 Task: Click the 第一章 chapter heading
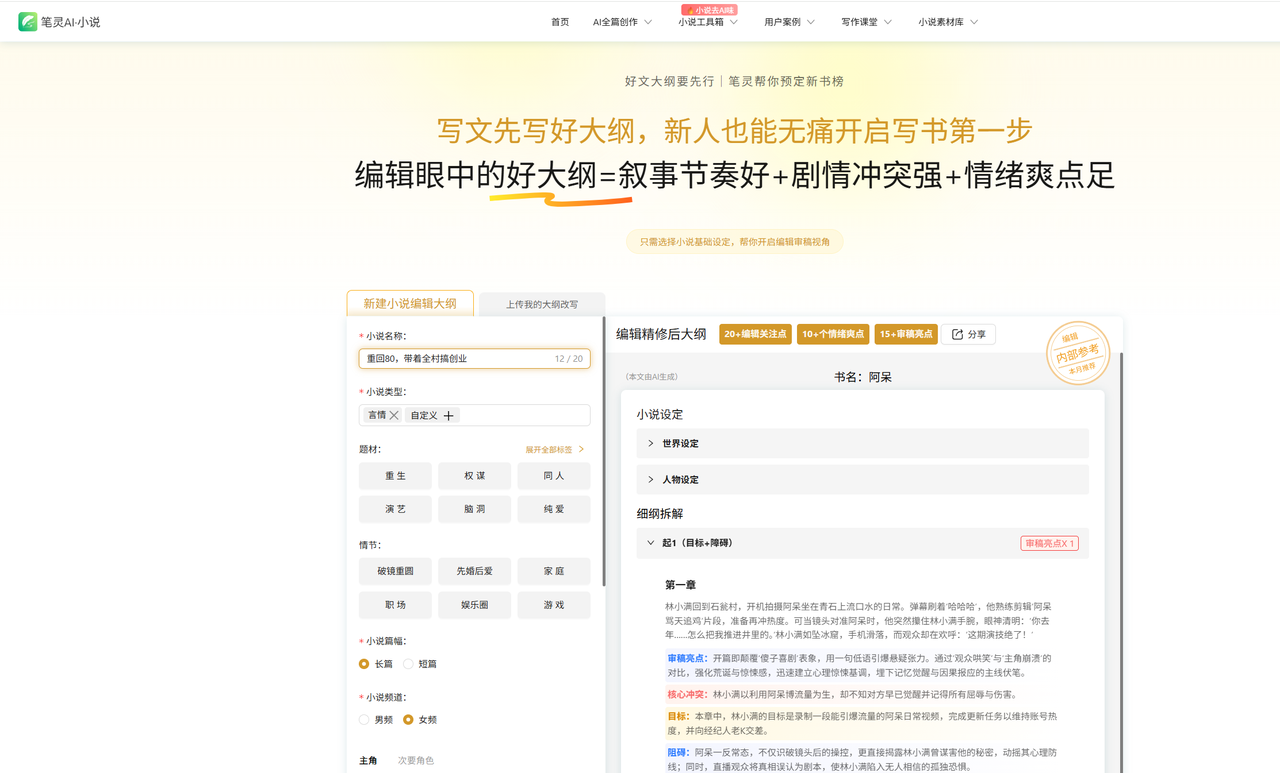[x=681, y=585]
